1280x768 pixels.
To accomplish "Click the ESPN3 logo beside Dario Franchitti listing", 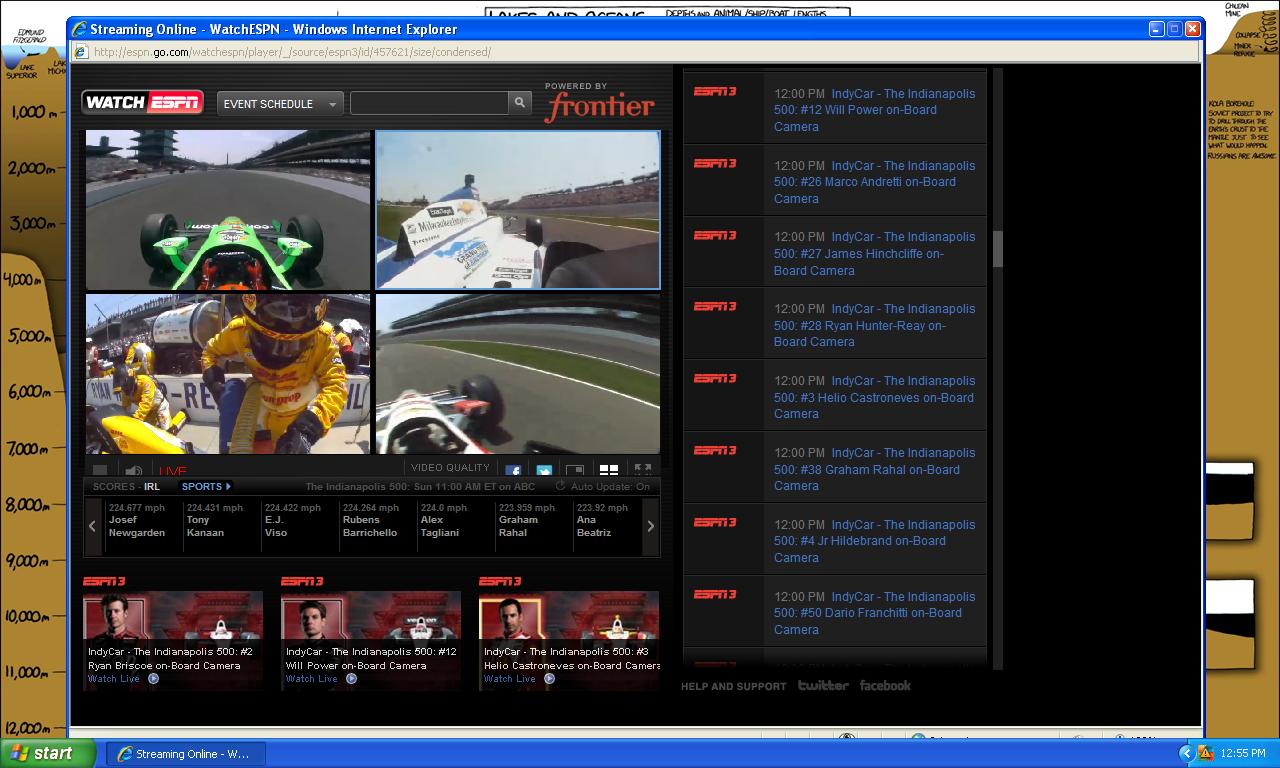I will coord(715,594).
